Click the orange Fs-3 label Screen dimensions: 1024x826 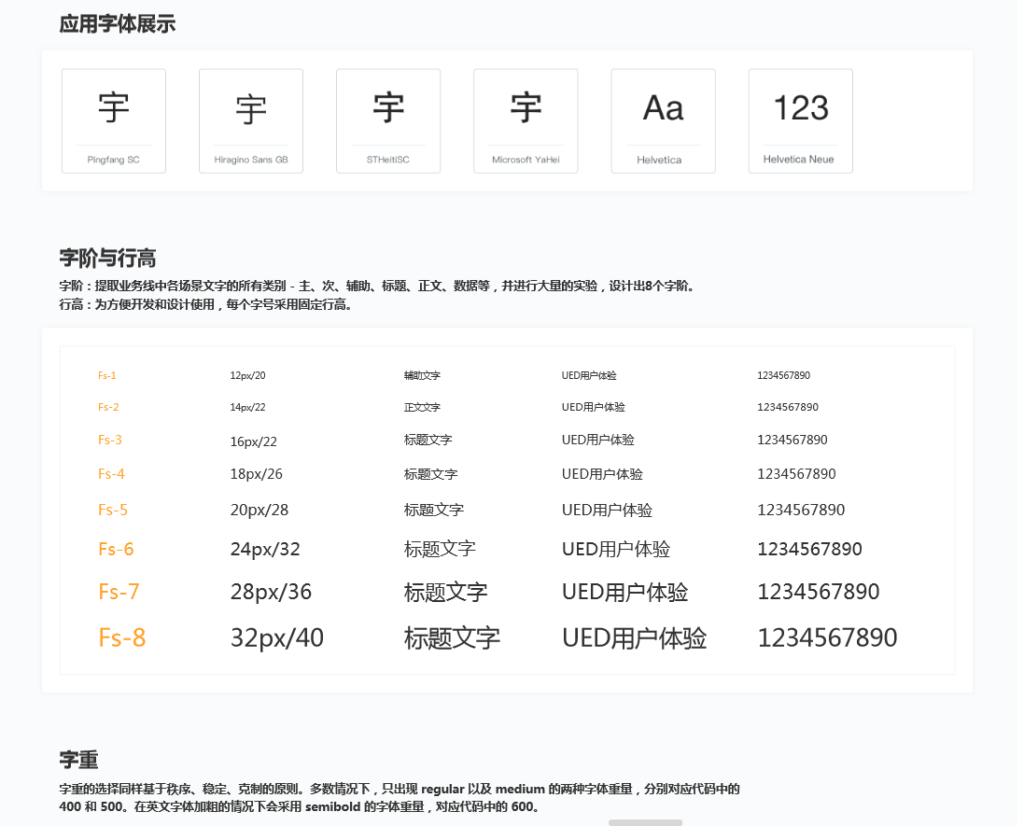tap(110, 439)
